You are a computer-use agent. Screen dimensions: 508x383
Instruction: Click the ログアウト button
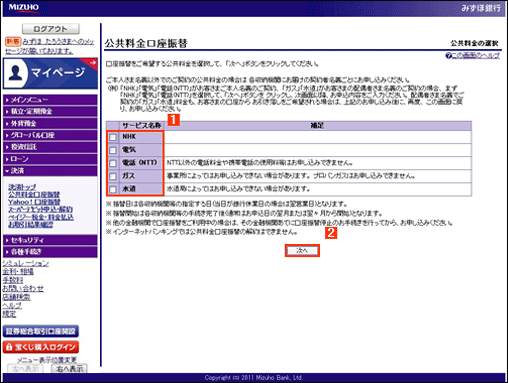pos(51,29)
